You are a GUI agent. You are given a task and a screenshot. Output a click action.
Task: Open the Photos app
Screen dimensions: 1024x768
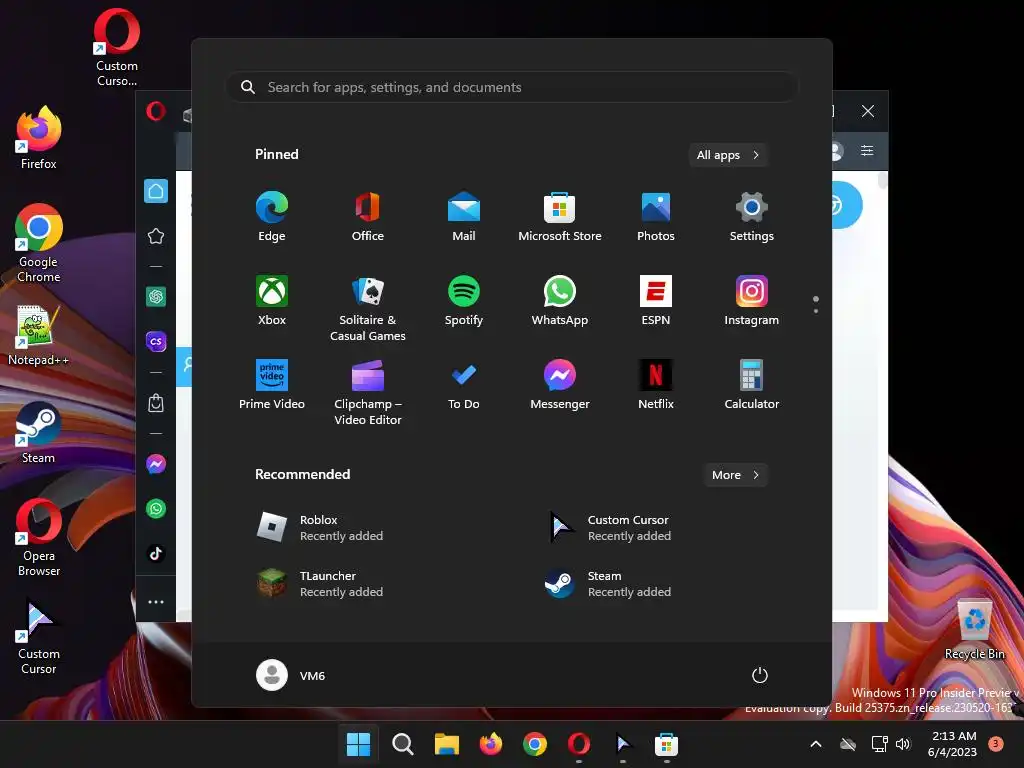click(x=656, y=217)
